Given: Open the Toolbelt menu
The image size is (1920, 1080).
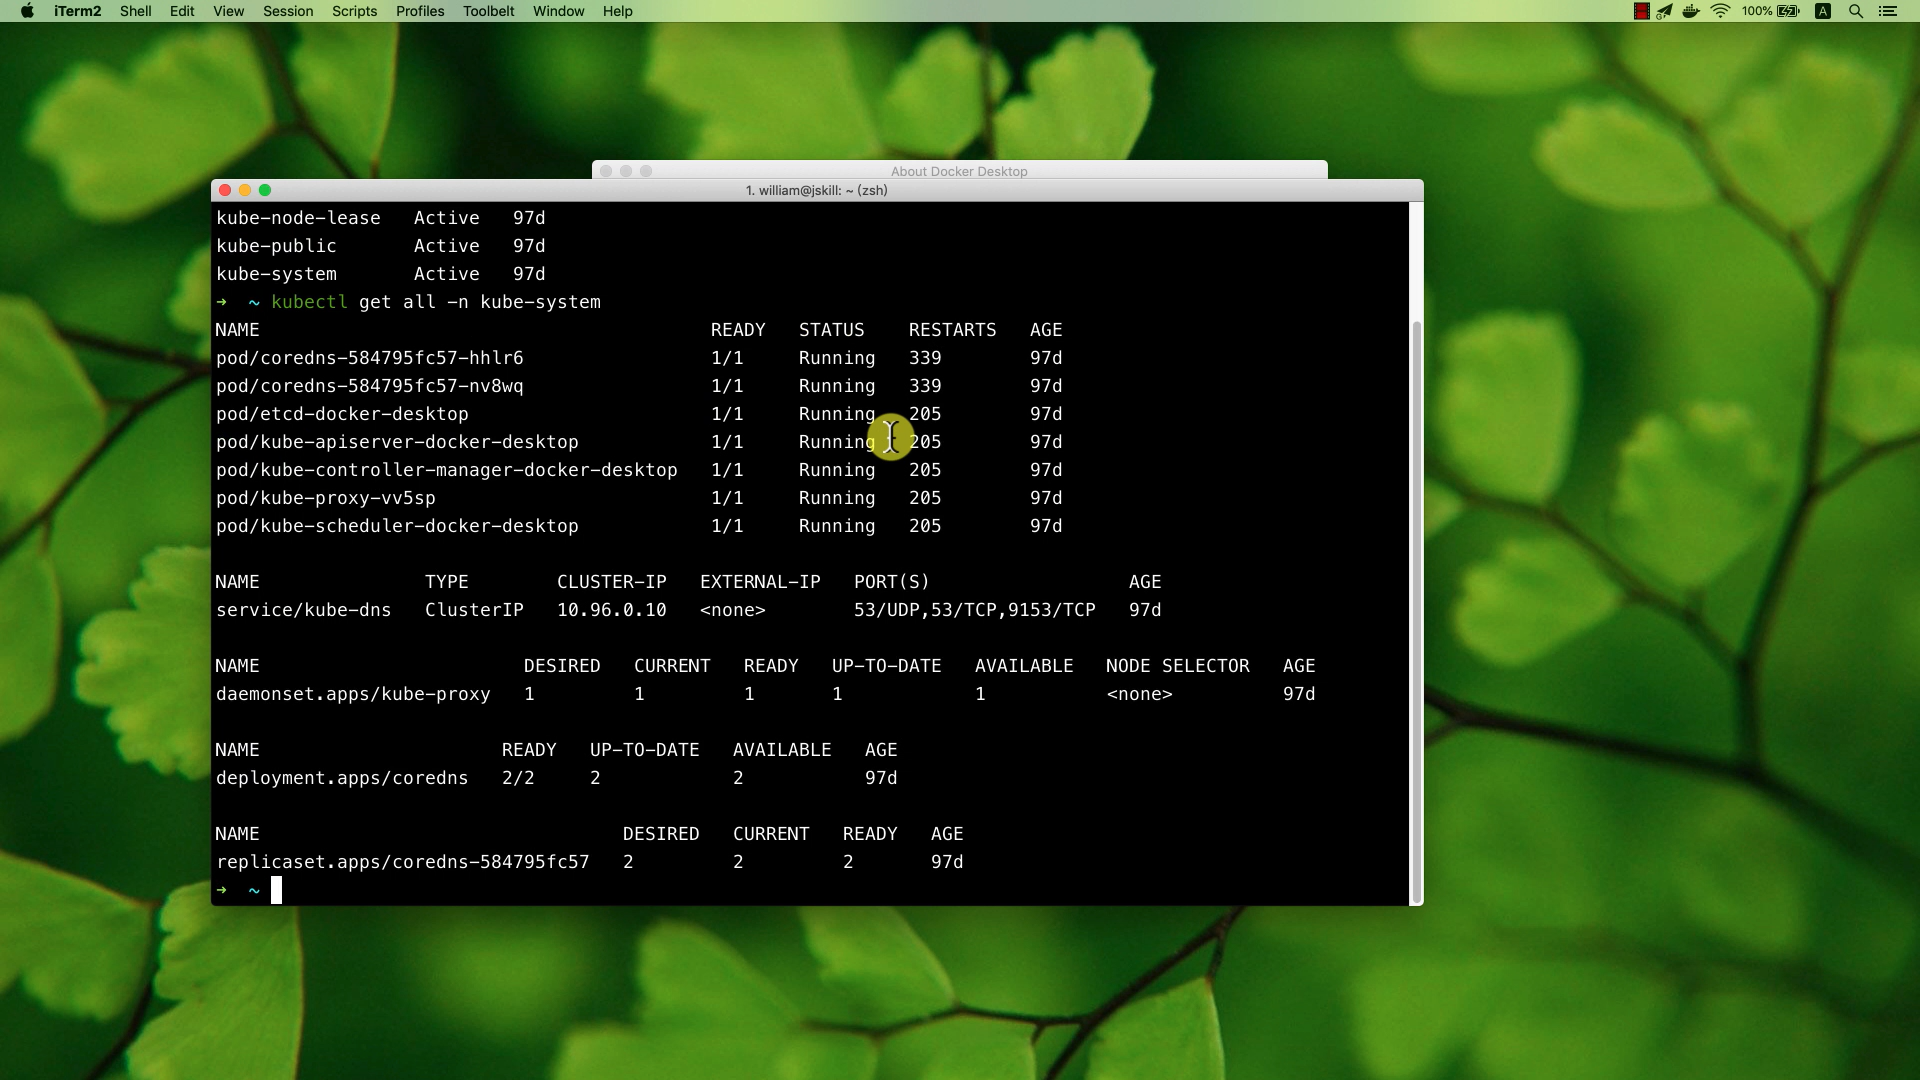Looking at the screenshot, I should click(x=488, y=11).
